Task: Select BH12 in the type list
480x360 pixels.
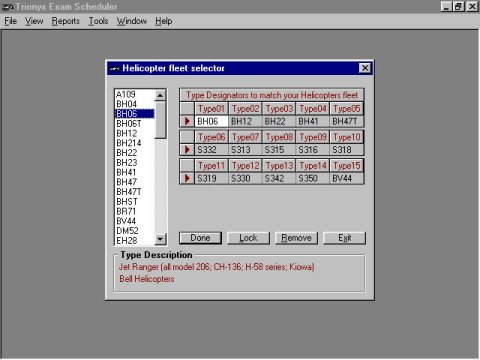Action: tap(134, 133)
